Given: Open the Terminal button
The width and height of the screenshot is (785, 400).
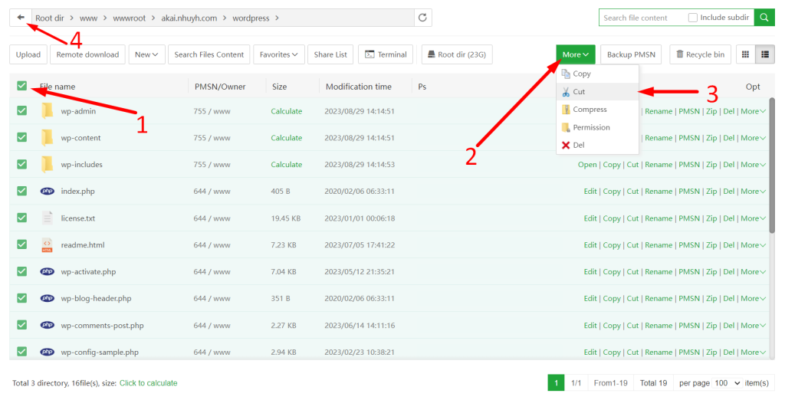Looking at the screenshot, I should [x=385, y=55].
